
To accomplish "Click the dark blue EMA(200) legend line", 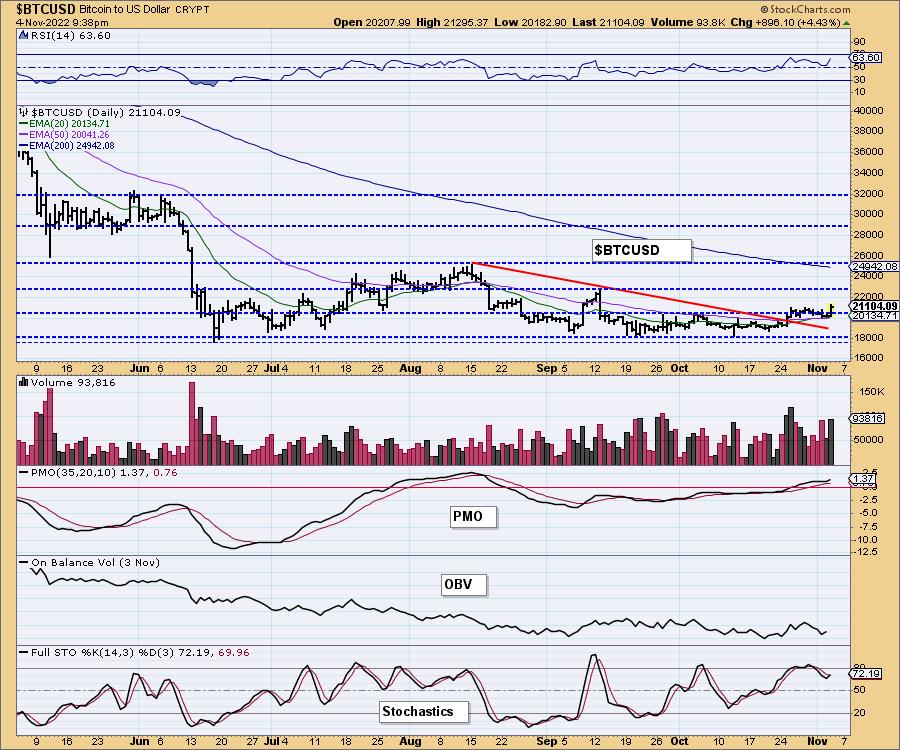I will click(x=24, y=146).
